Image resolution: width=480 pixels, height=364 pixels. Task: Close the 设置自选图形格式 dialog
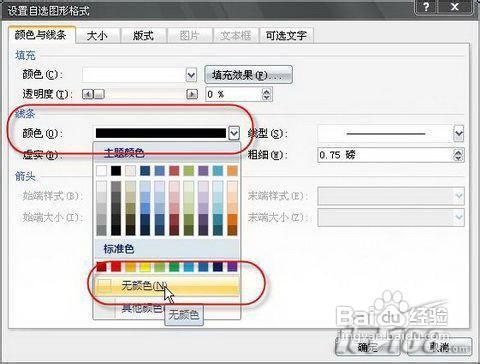pos(455,7)
